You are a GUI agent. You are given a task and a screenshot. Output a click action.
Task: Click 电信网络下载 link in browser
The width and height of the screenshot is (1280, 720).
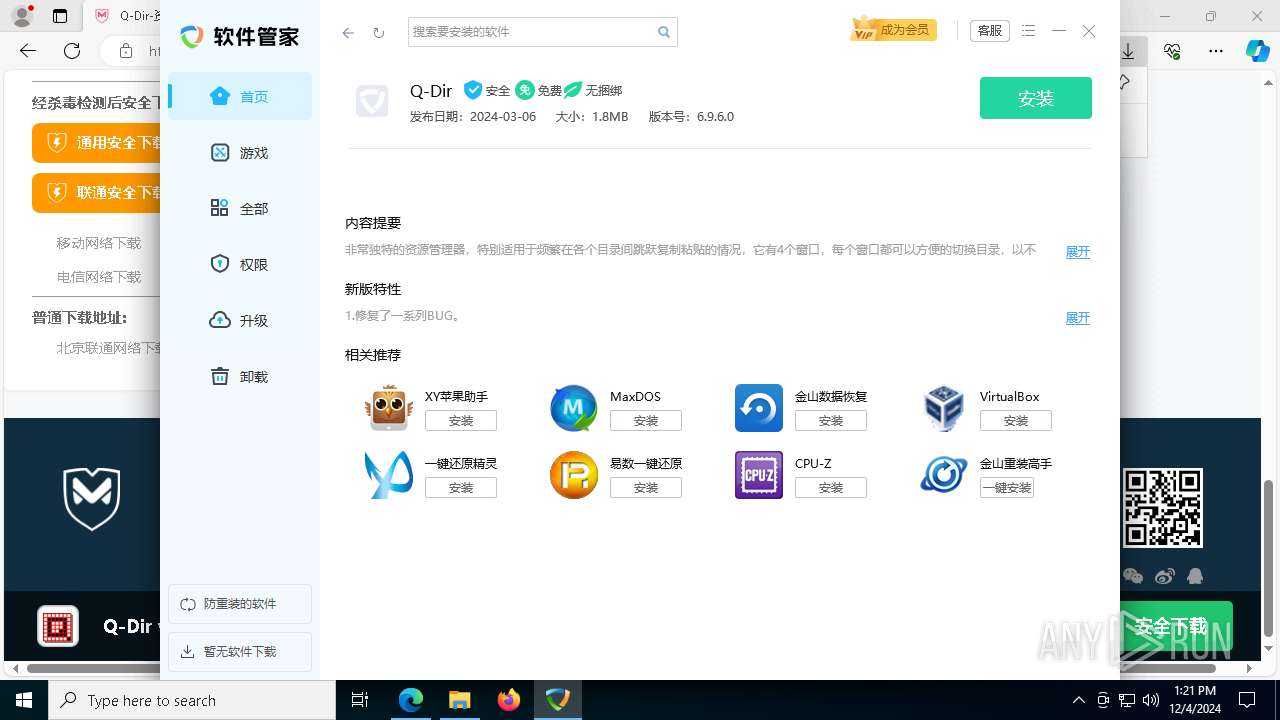99,277
